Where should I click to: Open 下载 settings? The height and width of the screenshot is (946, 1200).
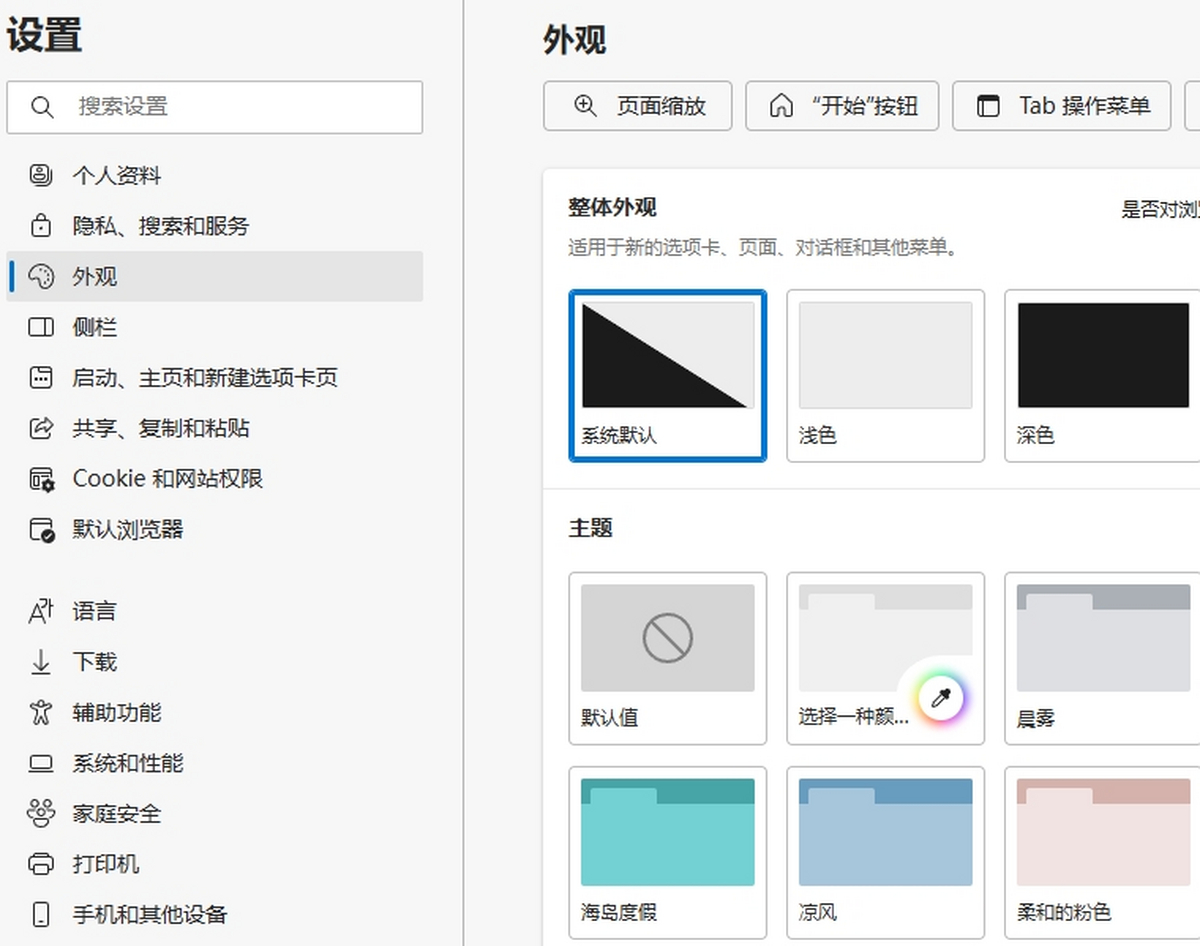[x=215, y=662]
